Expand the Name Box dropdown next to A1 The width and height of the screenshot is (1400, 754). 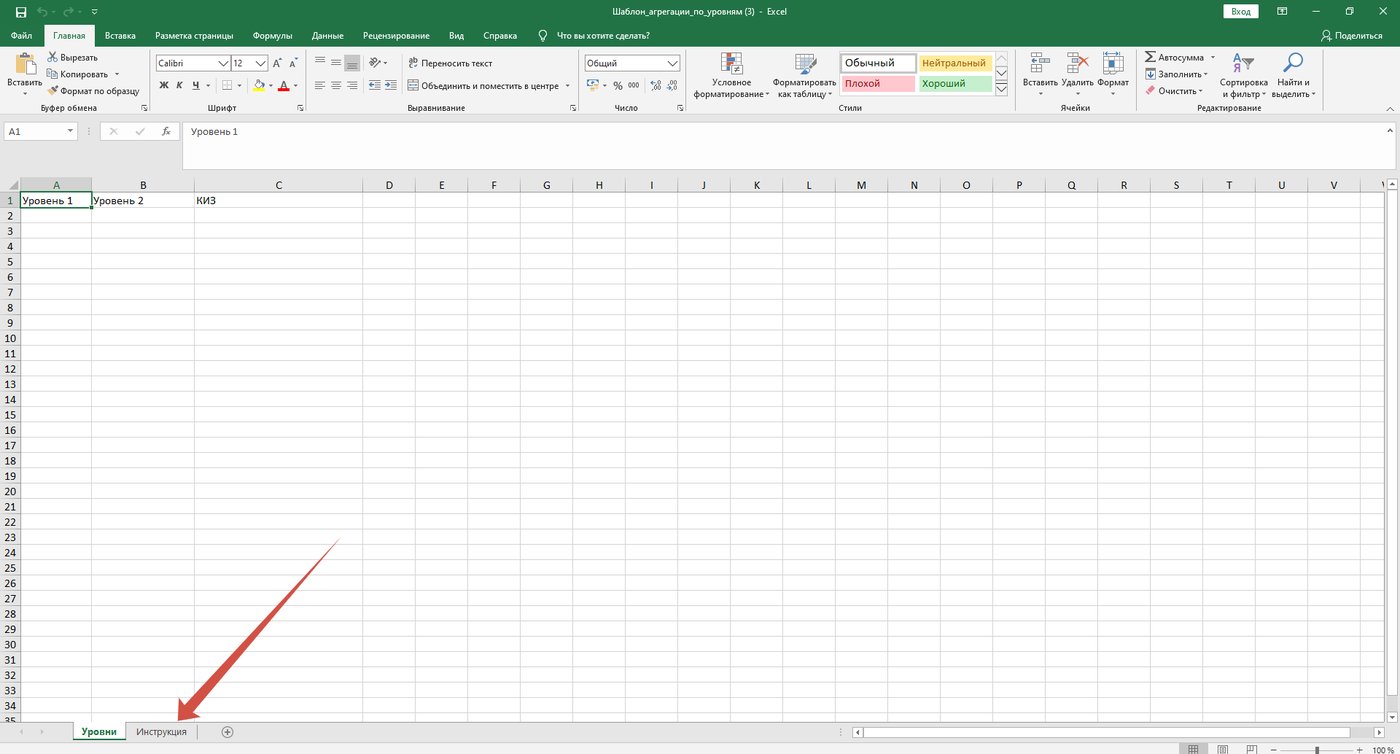70,131
